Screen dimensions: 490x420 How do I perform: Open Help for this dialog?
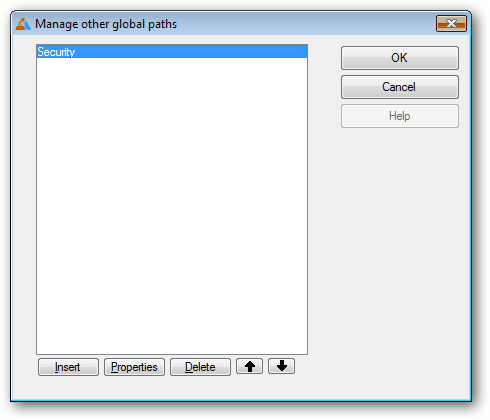400,116
